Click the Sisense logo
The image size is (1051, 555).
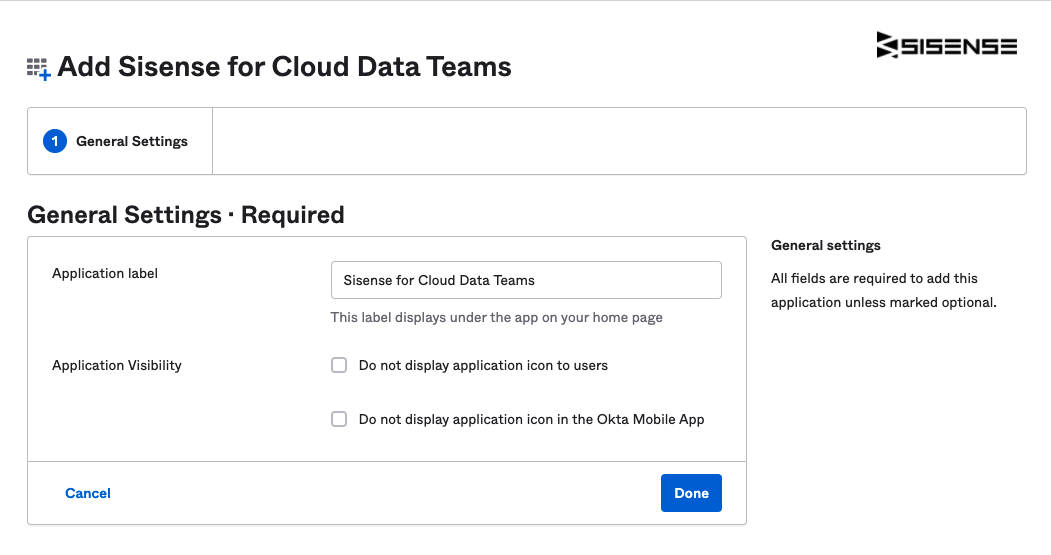coord(946,46)
